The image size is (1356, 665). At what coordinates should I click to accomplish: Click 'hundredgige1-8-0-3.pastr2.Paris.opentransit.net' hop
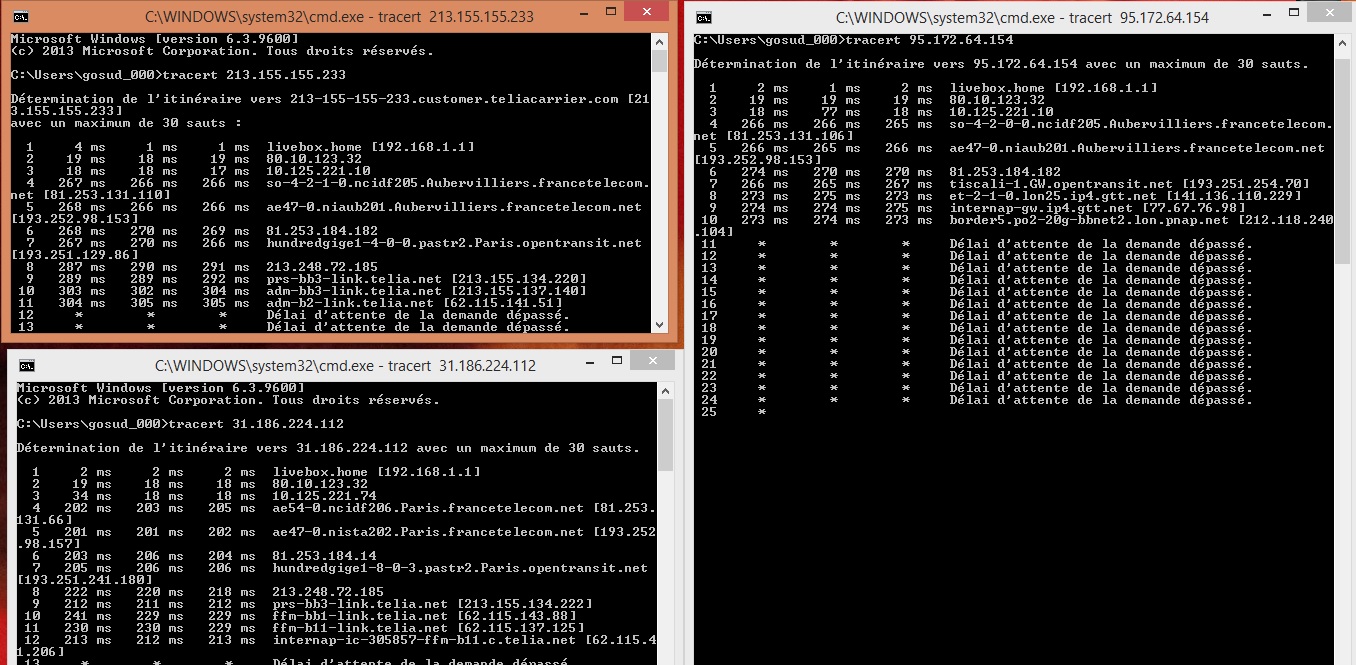click(460, 568)
